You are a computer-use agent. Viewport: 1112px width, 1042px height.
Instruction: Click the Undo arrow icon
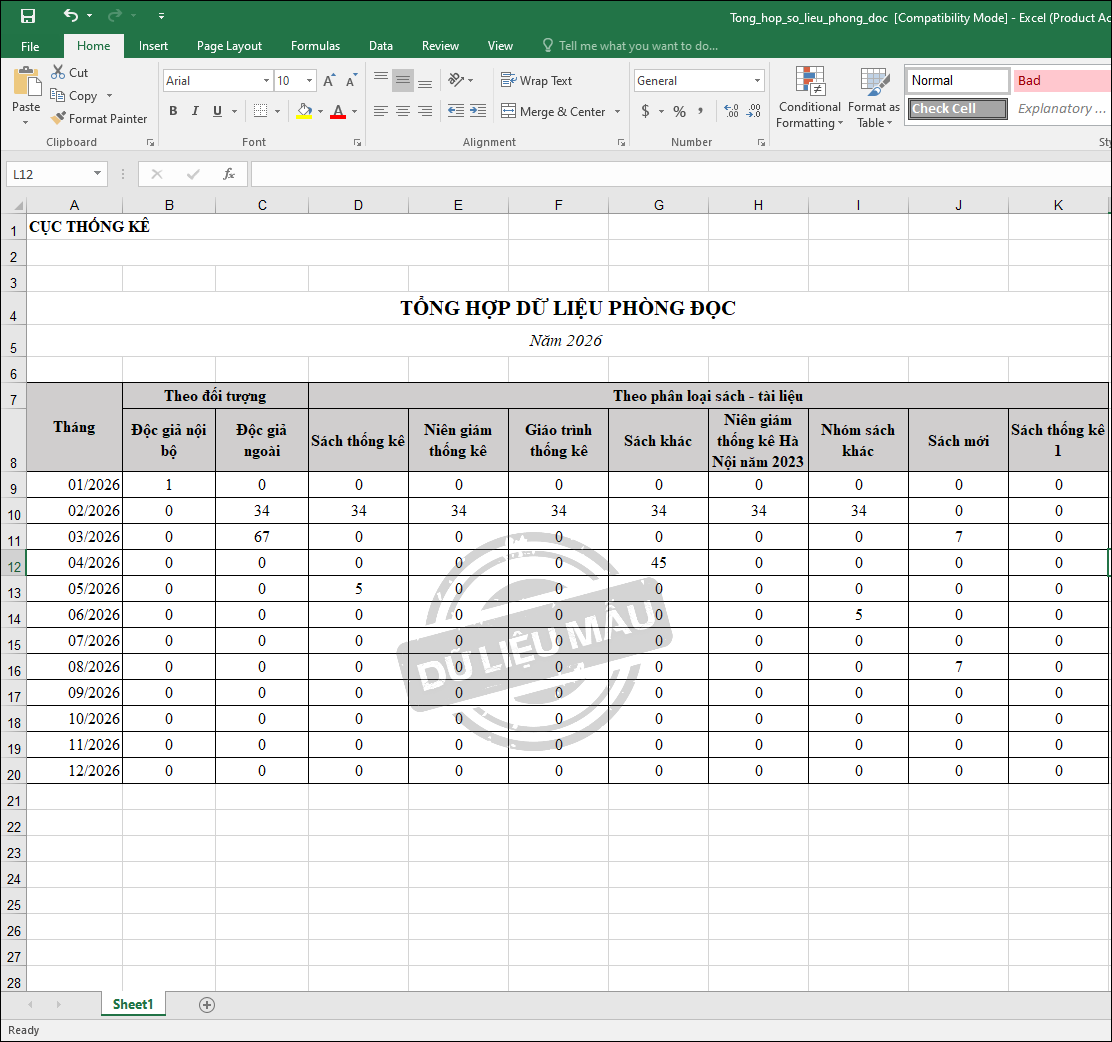[70, 16]
